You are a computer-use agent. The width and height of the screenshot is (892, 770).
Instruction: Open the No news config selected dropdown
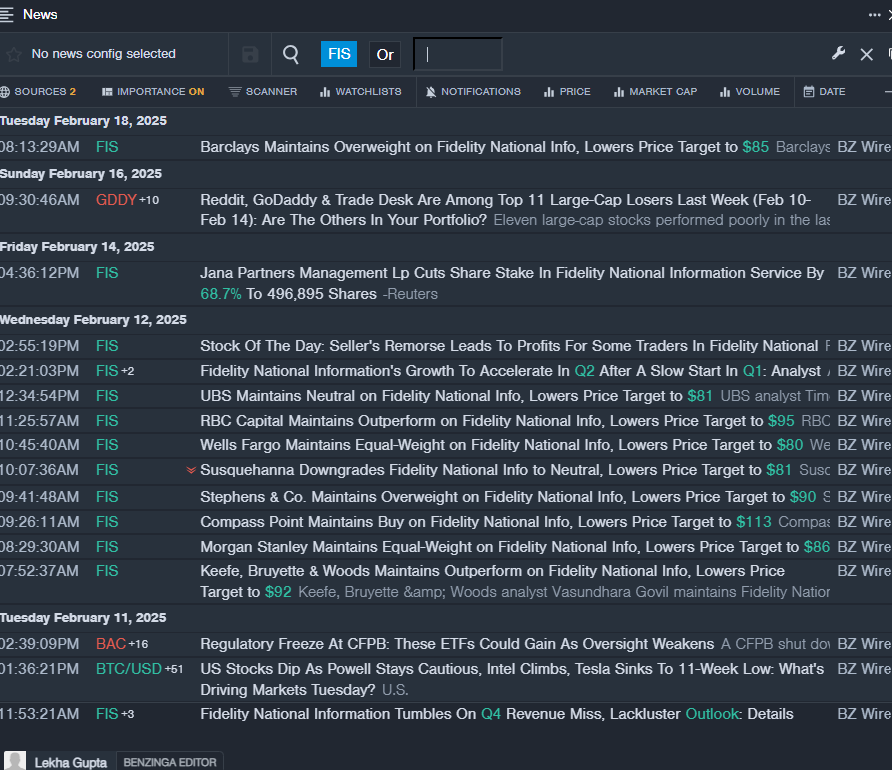tap(103, 54)
